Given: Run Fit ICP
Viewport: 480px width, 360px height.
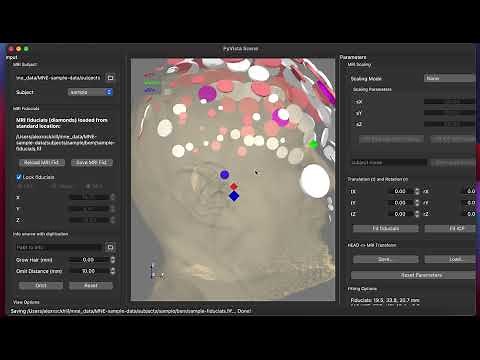Looking at the screenshot, I should 450,228.
